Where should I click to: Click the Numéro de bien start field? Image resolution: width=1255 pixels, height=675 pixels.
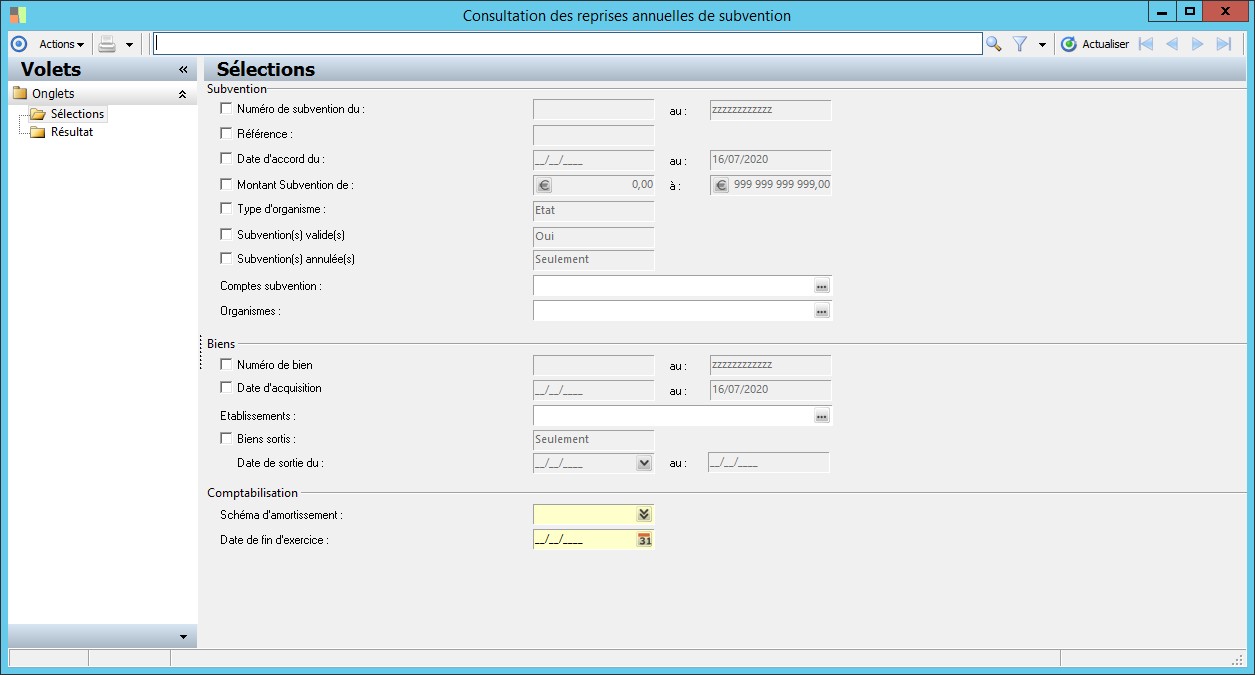coord(594,365)
